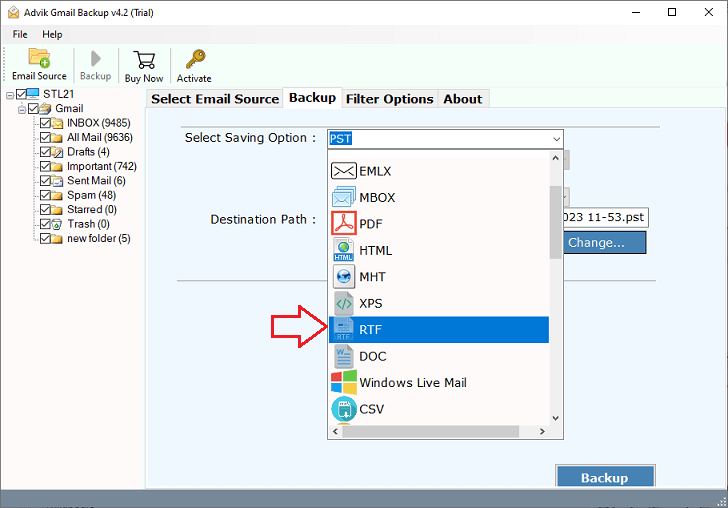
Task: Switch to Filter Options tab
Action: coord(390,99)
